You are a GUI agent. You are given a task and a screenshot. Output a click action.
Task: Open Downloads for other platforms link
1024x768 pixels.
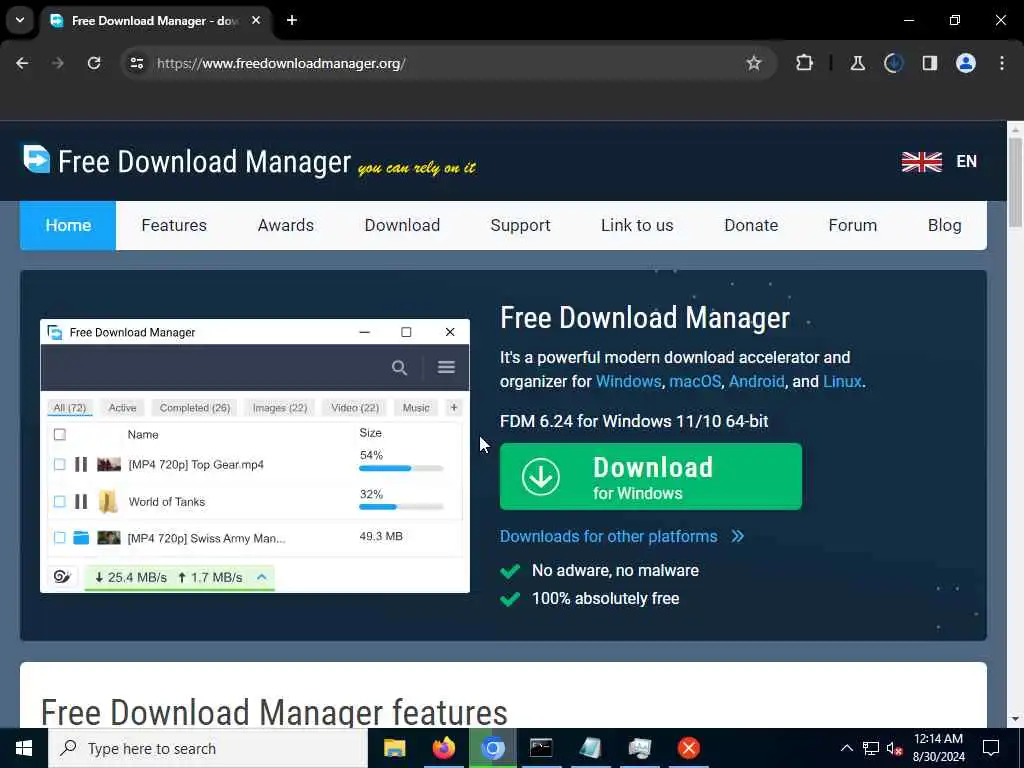tap(621, 536)
